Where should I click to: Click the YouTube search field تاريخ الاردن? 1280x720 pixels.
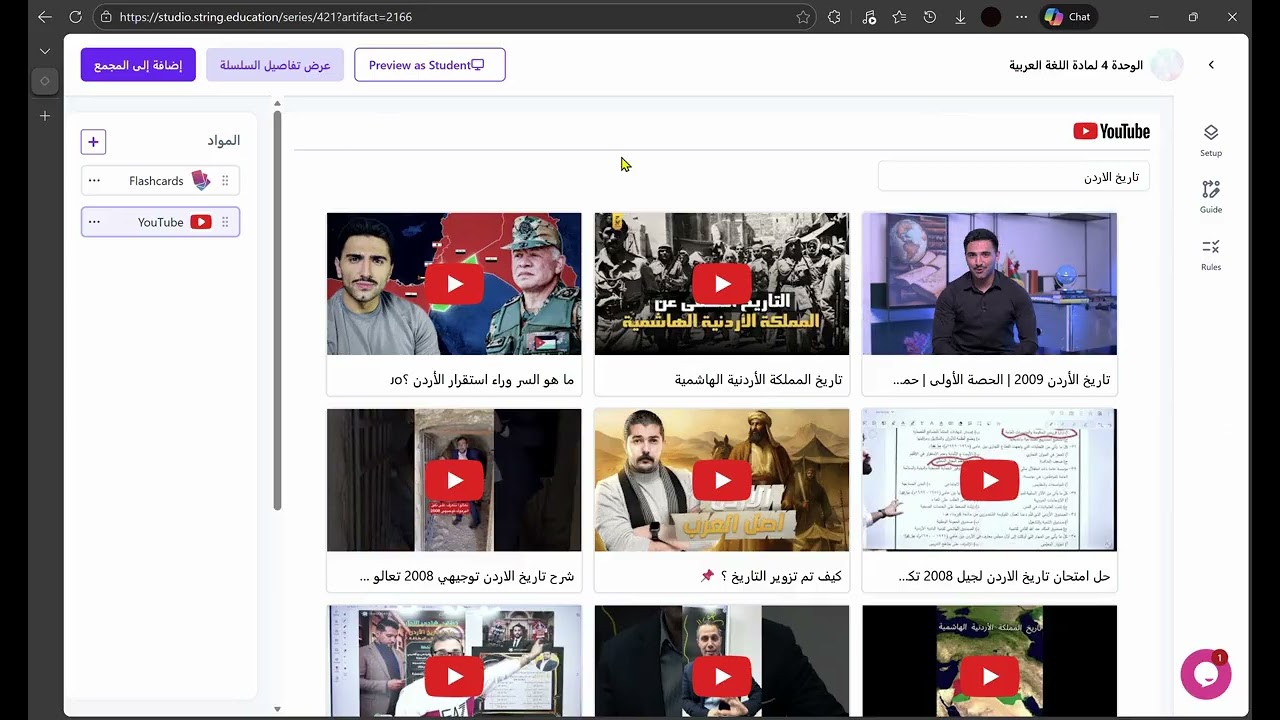[x=1014, y=177]
